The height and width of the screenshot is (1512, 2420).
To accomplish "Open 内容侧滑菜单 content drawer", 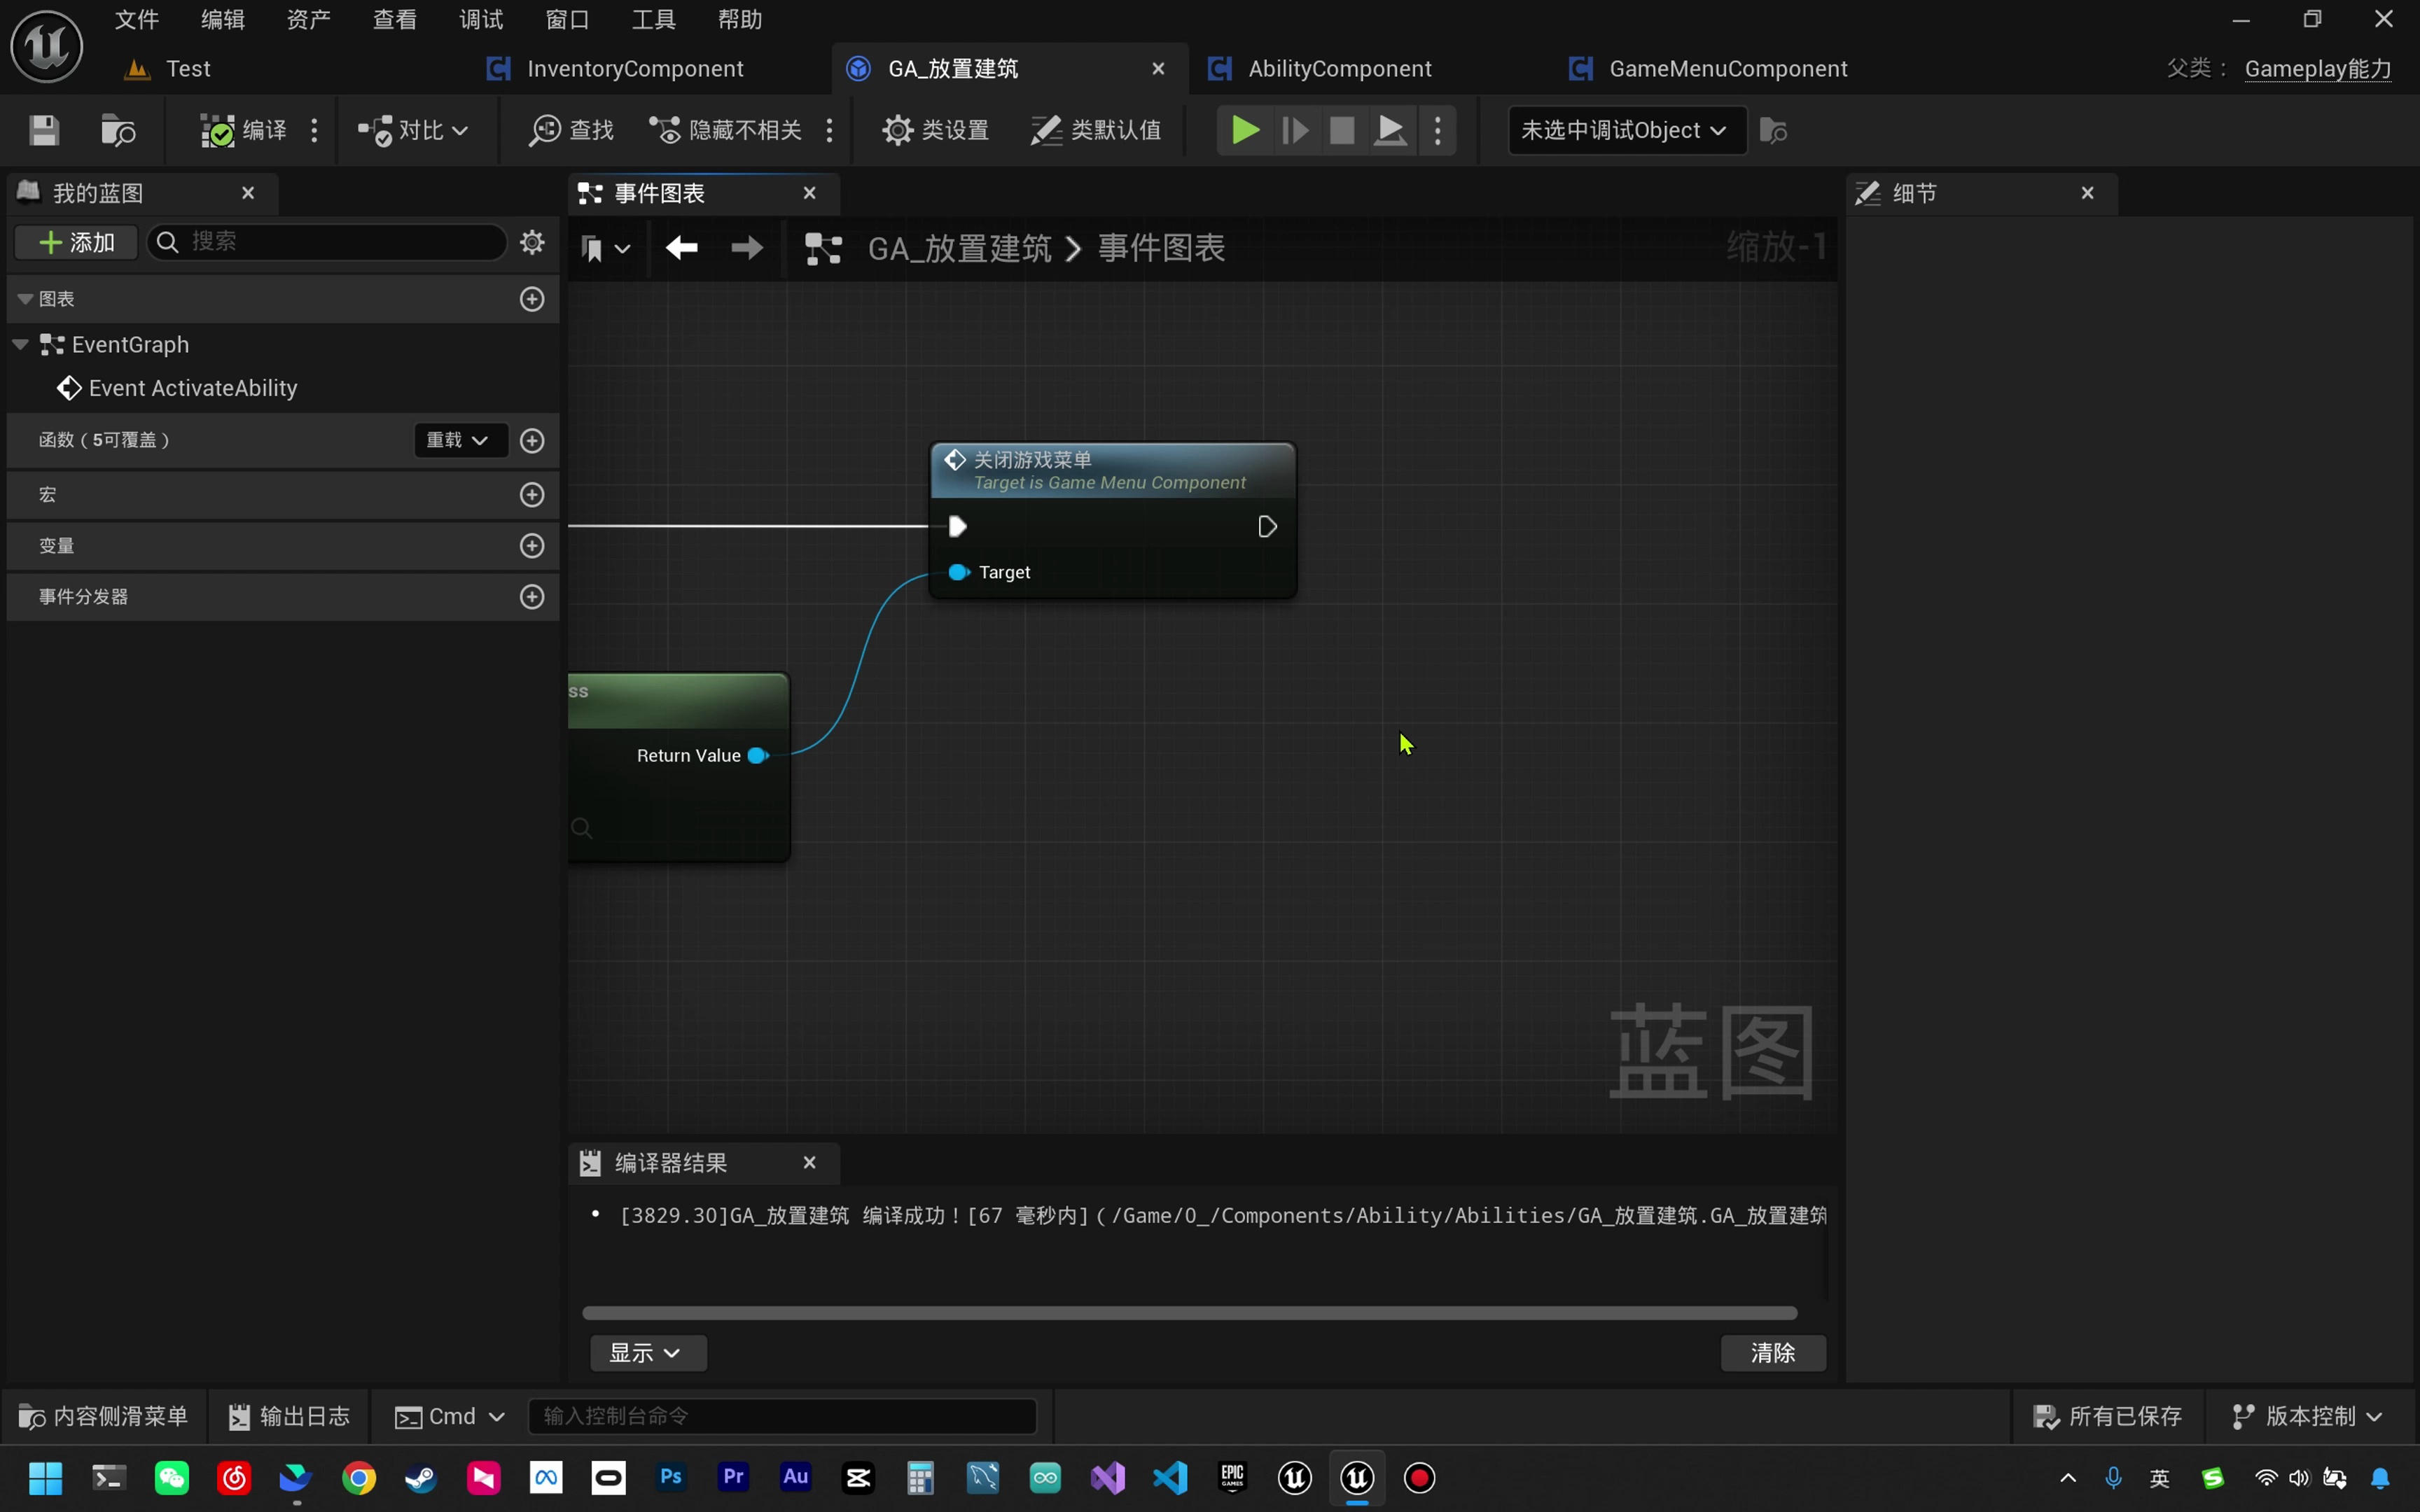I will coord(103,1416).
